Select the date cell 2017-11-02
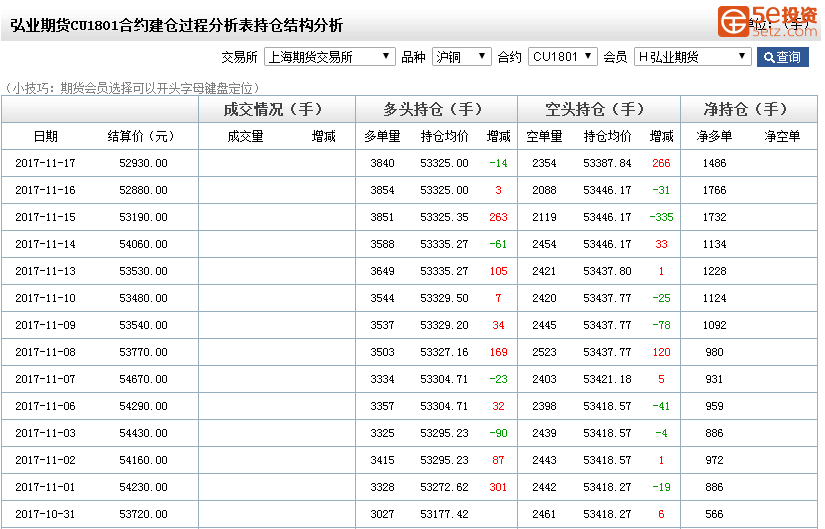This screenshot has width=825, height=529. (45, 460)
